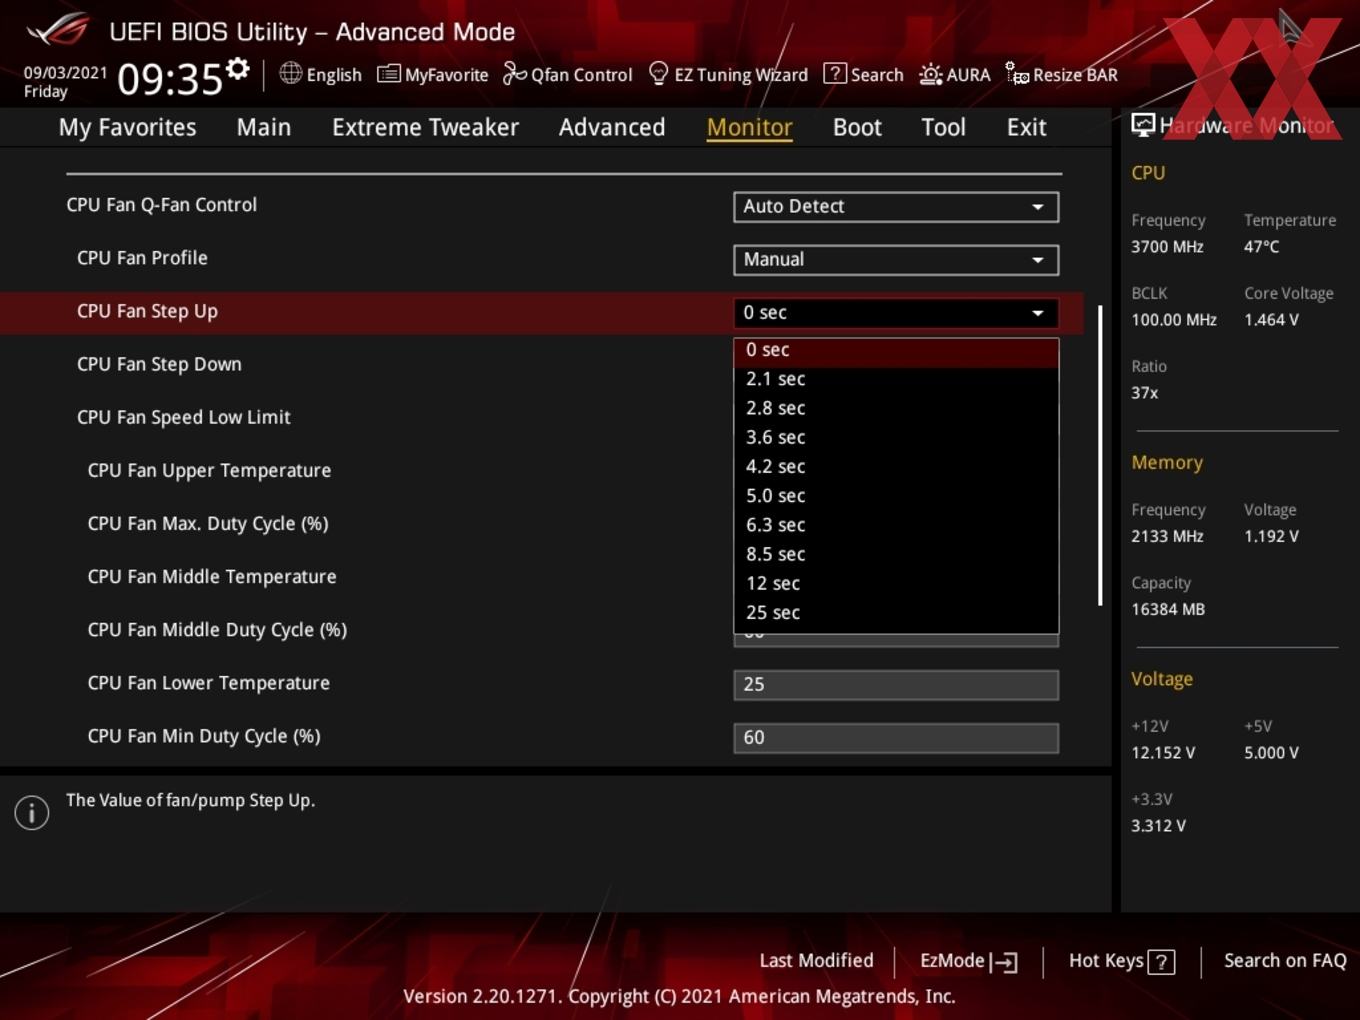The height and width of the screenshot is (1020, 1360).
Task: Click the 16384 MB capacity value
Action: pos(1167,609)
